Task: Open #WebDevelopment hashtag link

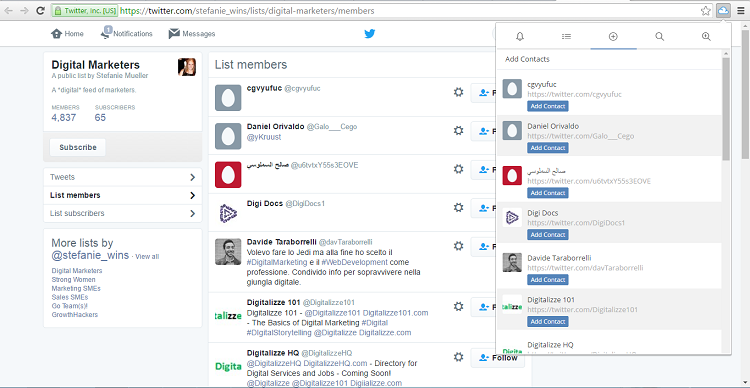Action: tap(354, 262)
